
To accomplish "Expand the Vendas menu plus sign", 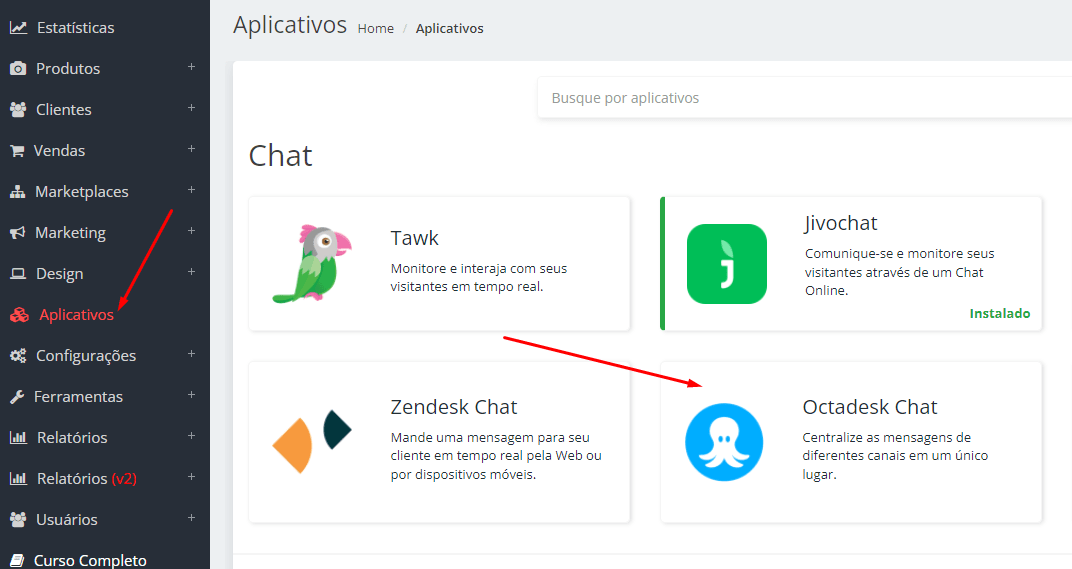I will tap(191, 149).
